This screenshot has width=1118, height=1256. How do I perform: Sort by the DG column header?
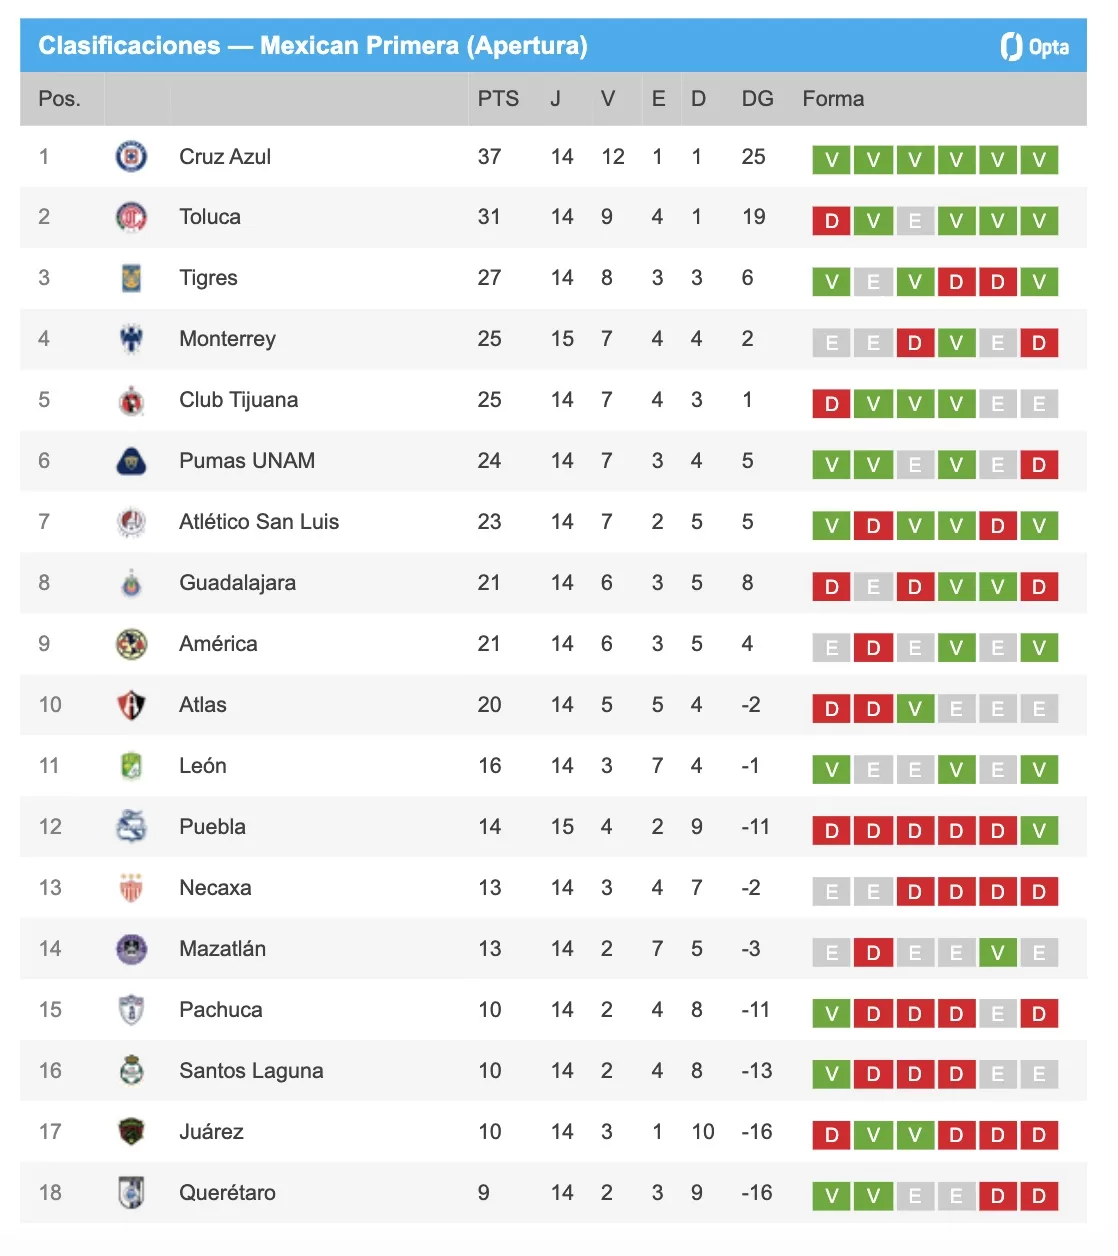pos(757,99)
